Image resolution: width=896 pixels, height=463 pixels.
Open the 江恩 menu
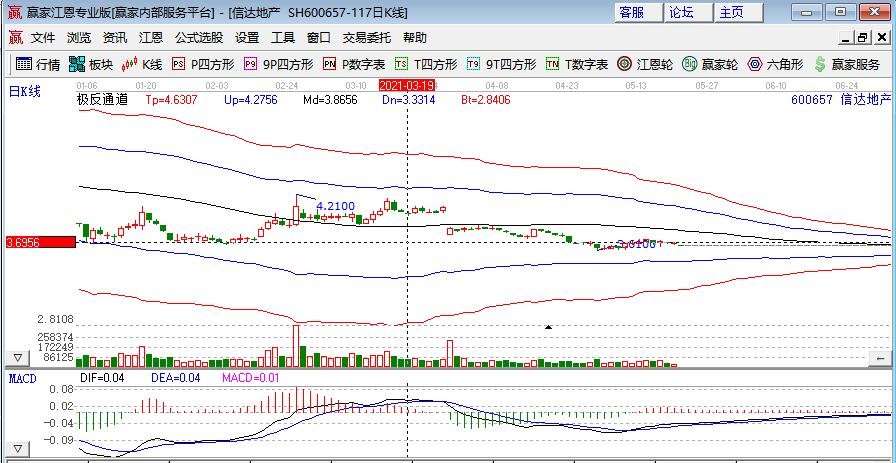pos(151,38)
